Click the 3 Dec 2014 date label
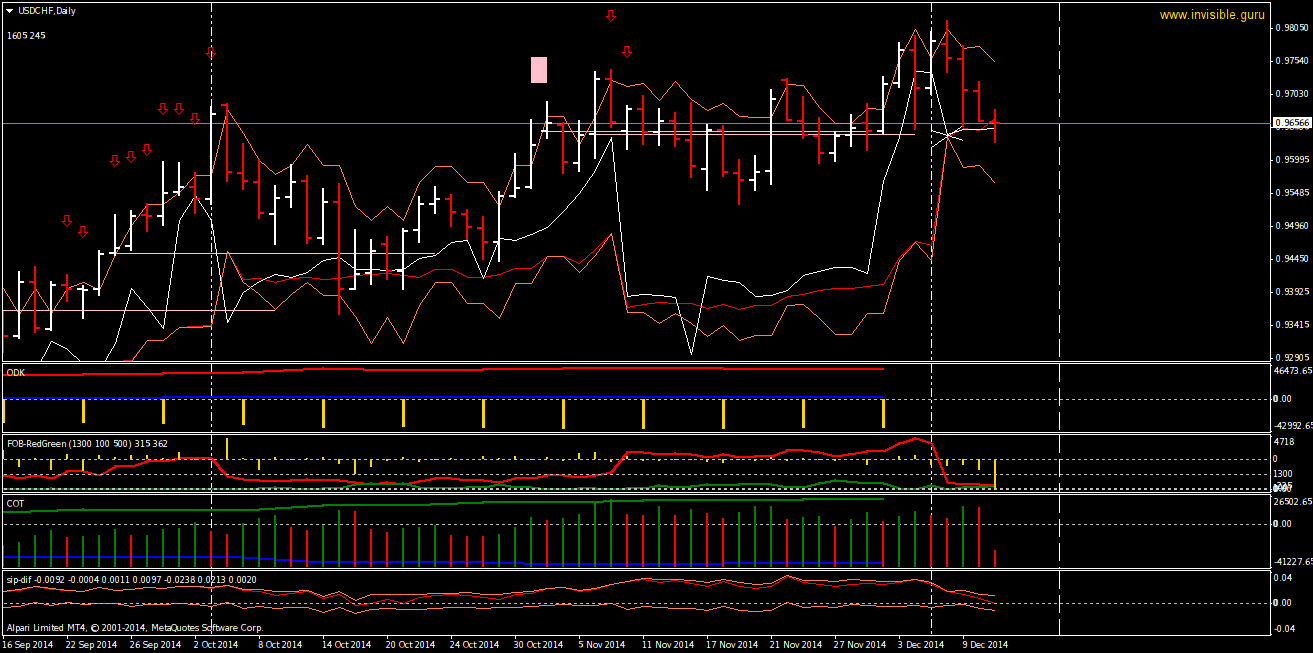1313x653 pixels. [x=921, y=645]
